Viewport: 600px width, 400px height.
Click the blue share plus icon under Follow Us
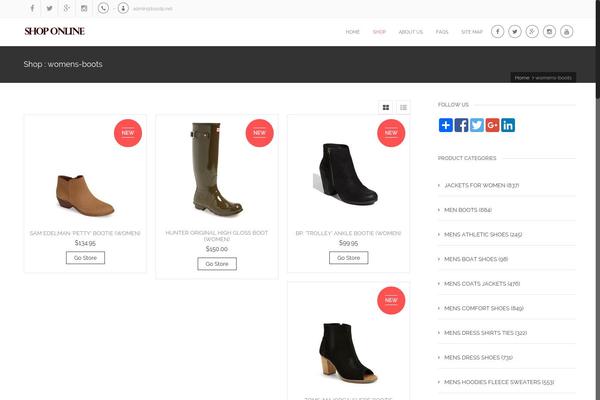[x=446, y=125]
